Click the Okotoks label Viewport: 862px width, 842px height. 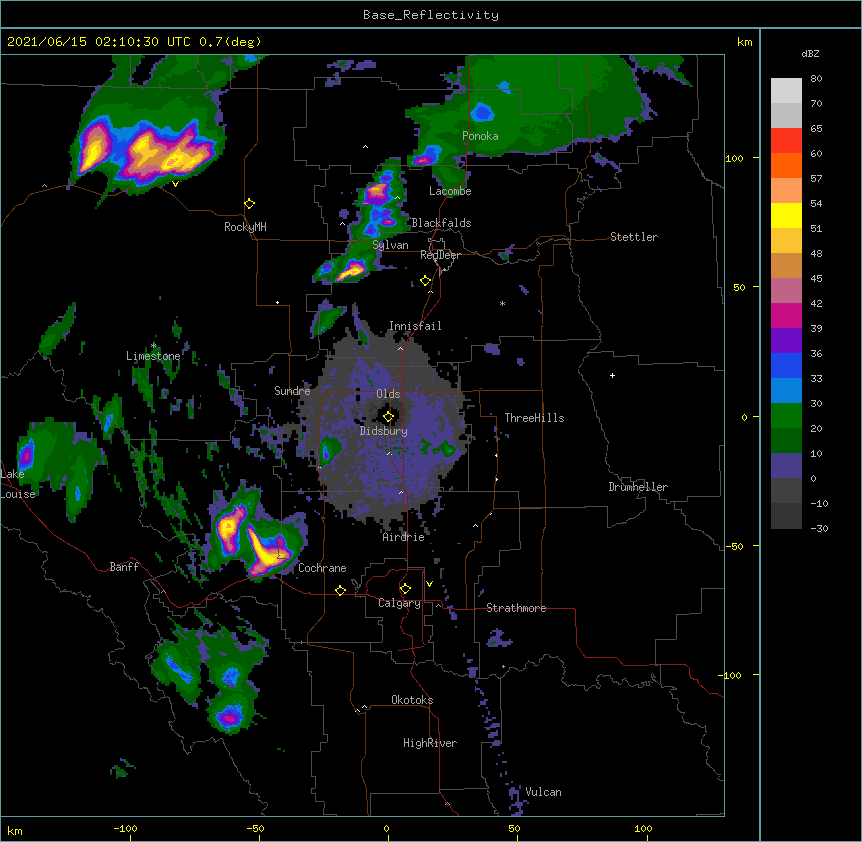click(x=412, y=700)
